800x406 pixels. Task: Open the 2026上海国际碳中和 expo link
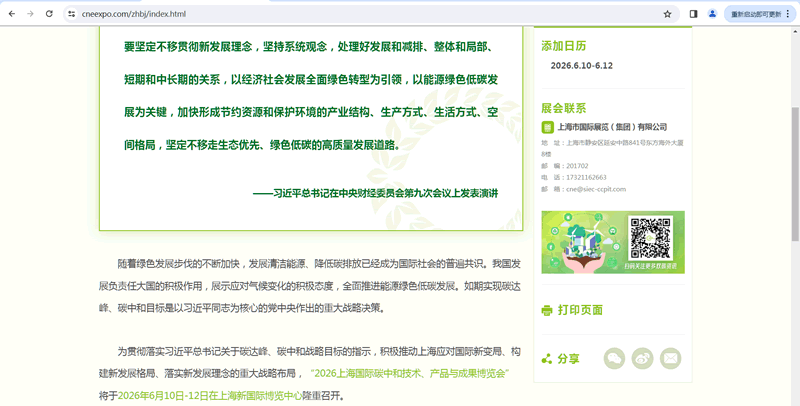410,373
